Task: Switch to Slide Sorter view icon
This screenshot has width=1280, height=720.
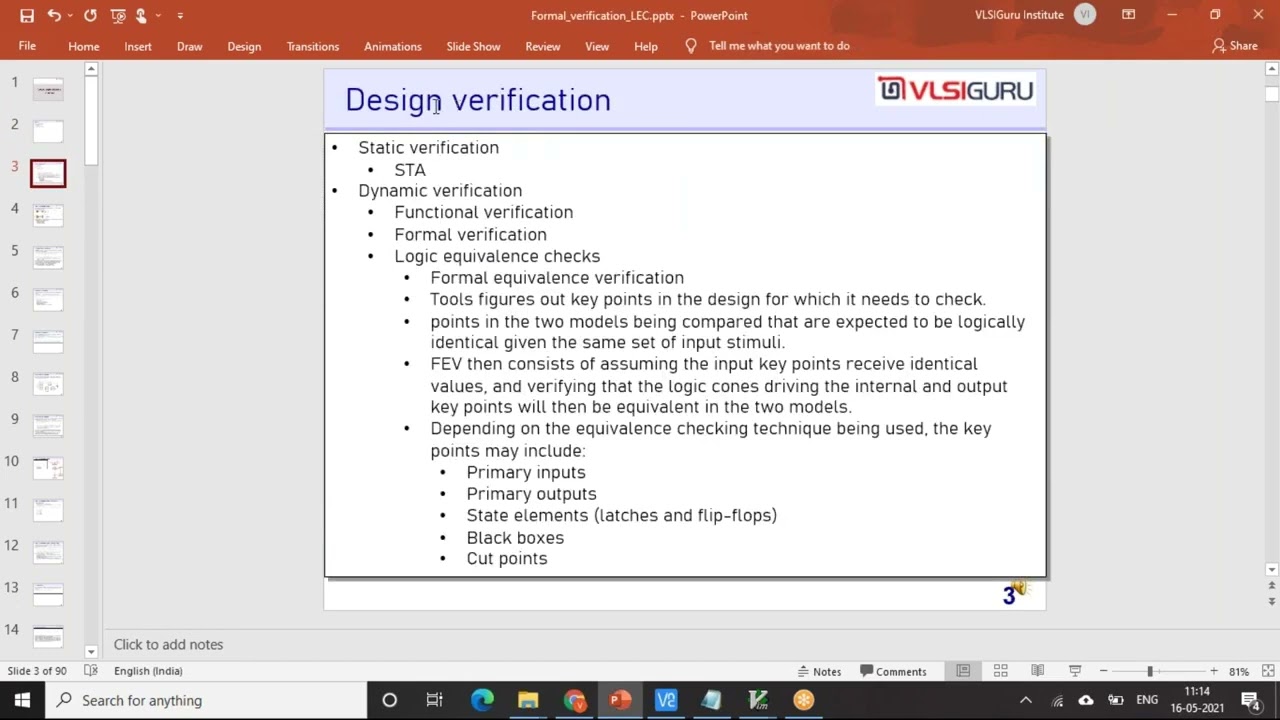Action: (x=1000, y=671)
